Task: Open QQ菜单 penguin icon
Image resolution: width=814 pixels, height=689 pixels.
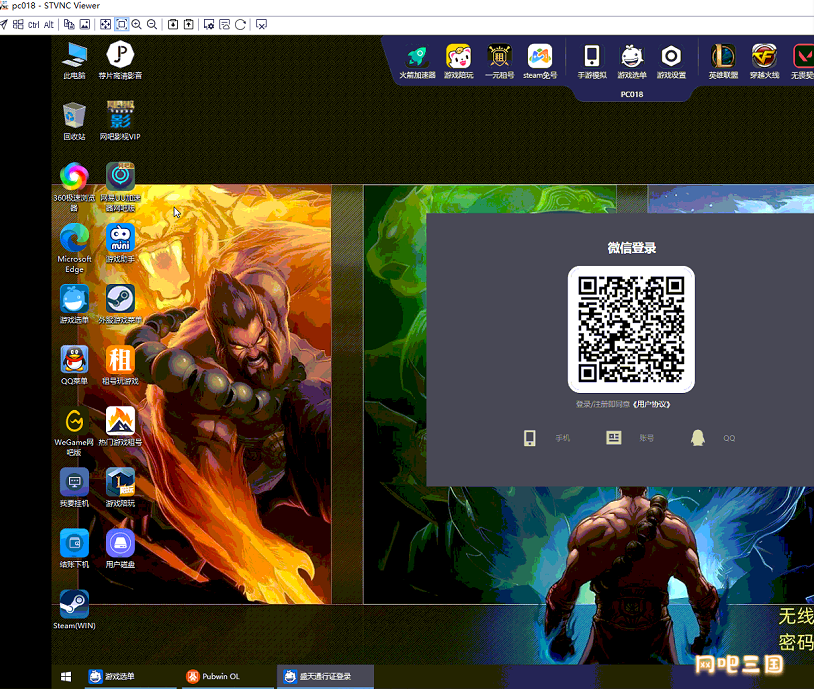Action: click(x=74, y=366)
